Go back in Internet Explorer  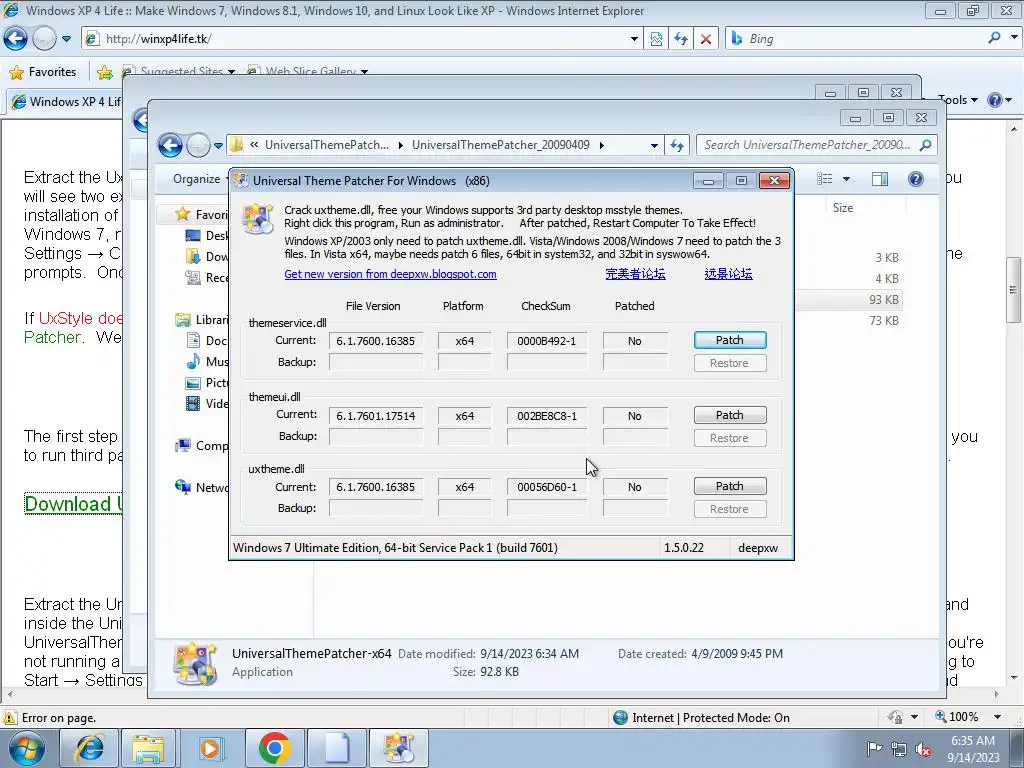coord(16,39)
